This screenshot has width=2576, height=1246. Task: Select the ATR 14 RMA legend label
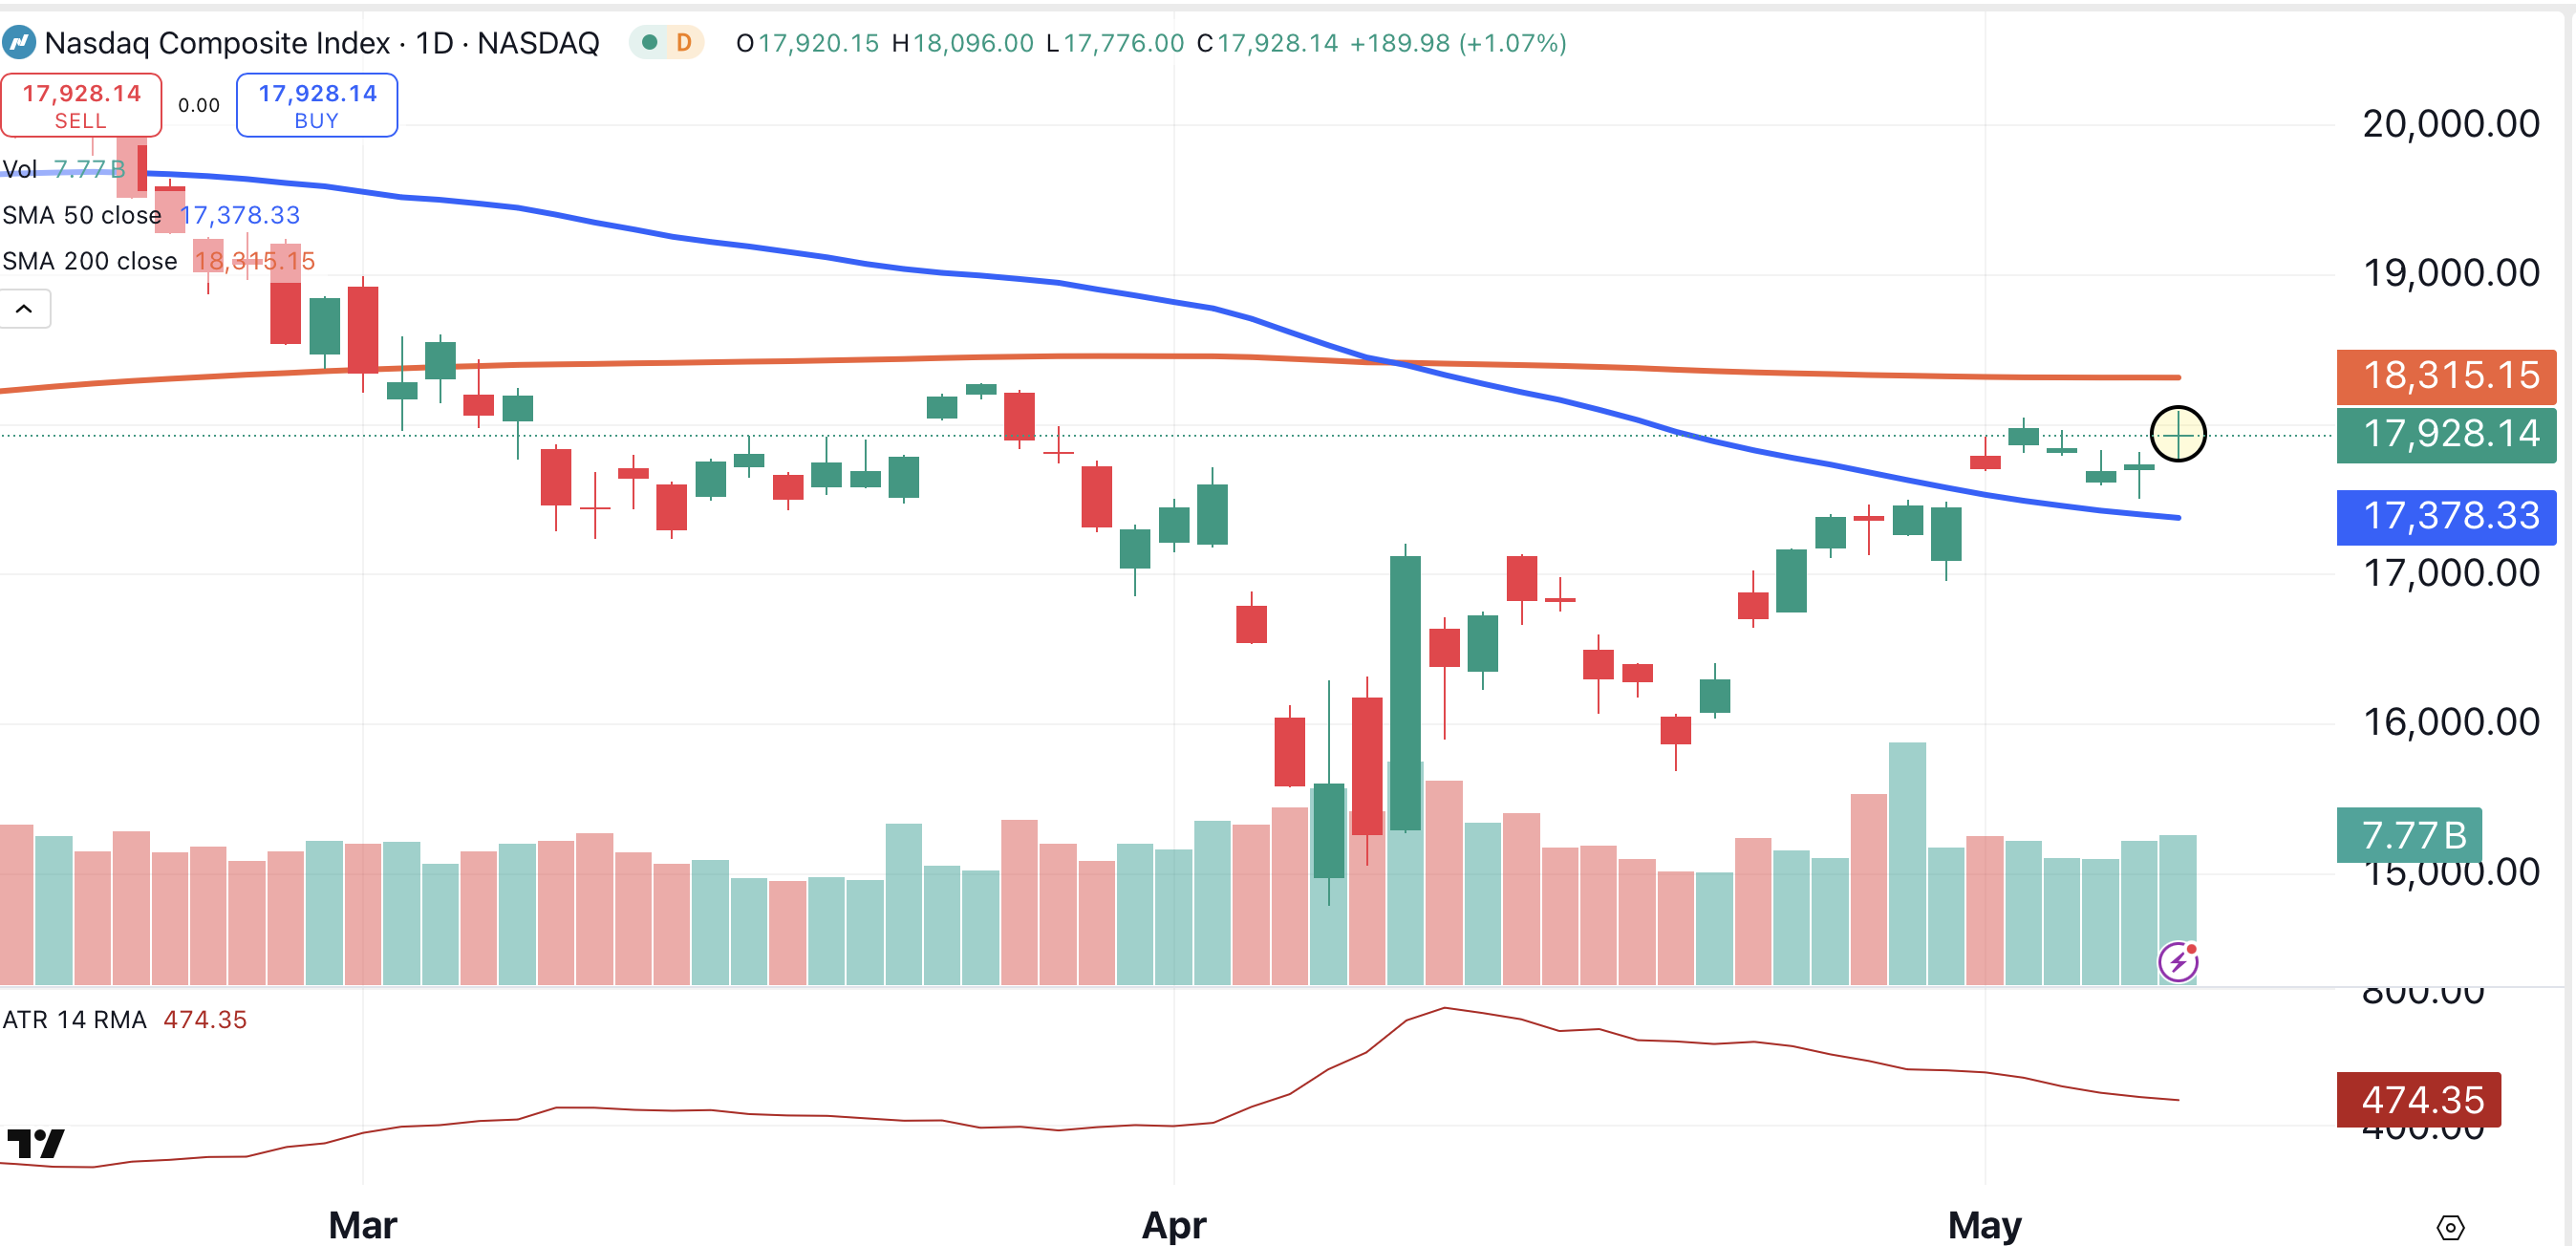(74, 1019)
